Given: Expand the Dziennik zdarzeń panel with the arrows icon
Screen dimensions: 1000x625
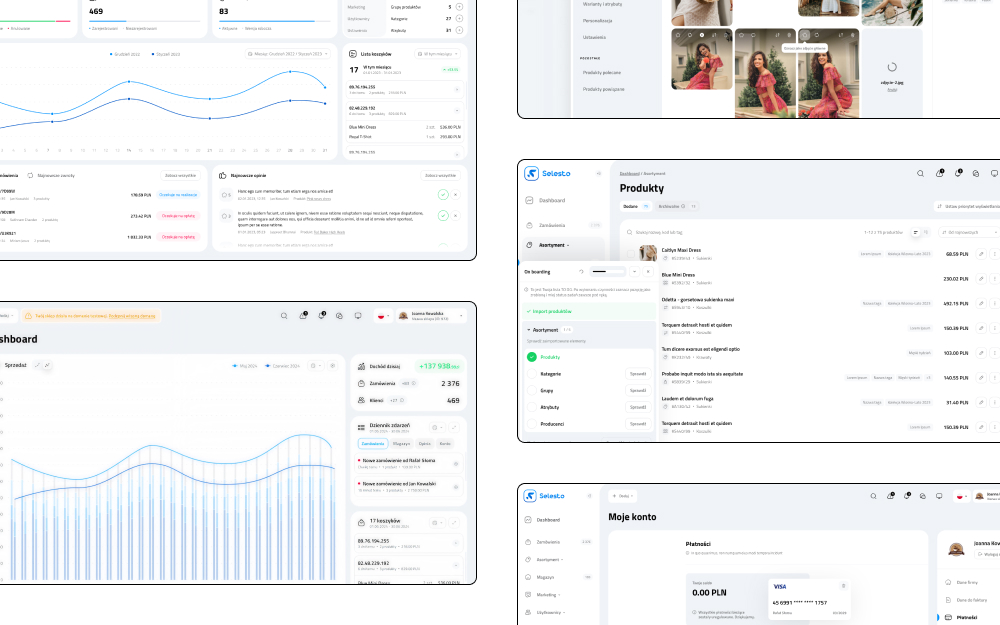Looking at the screenshot, I should click(452, 427).
